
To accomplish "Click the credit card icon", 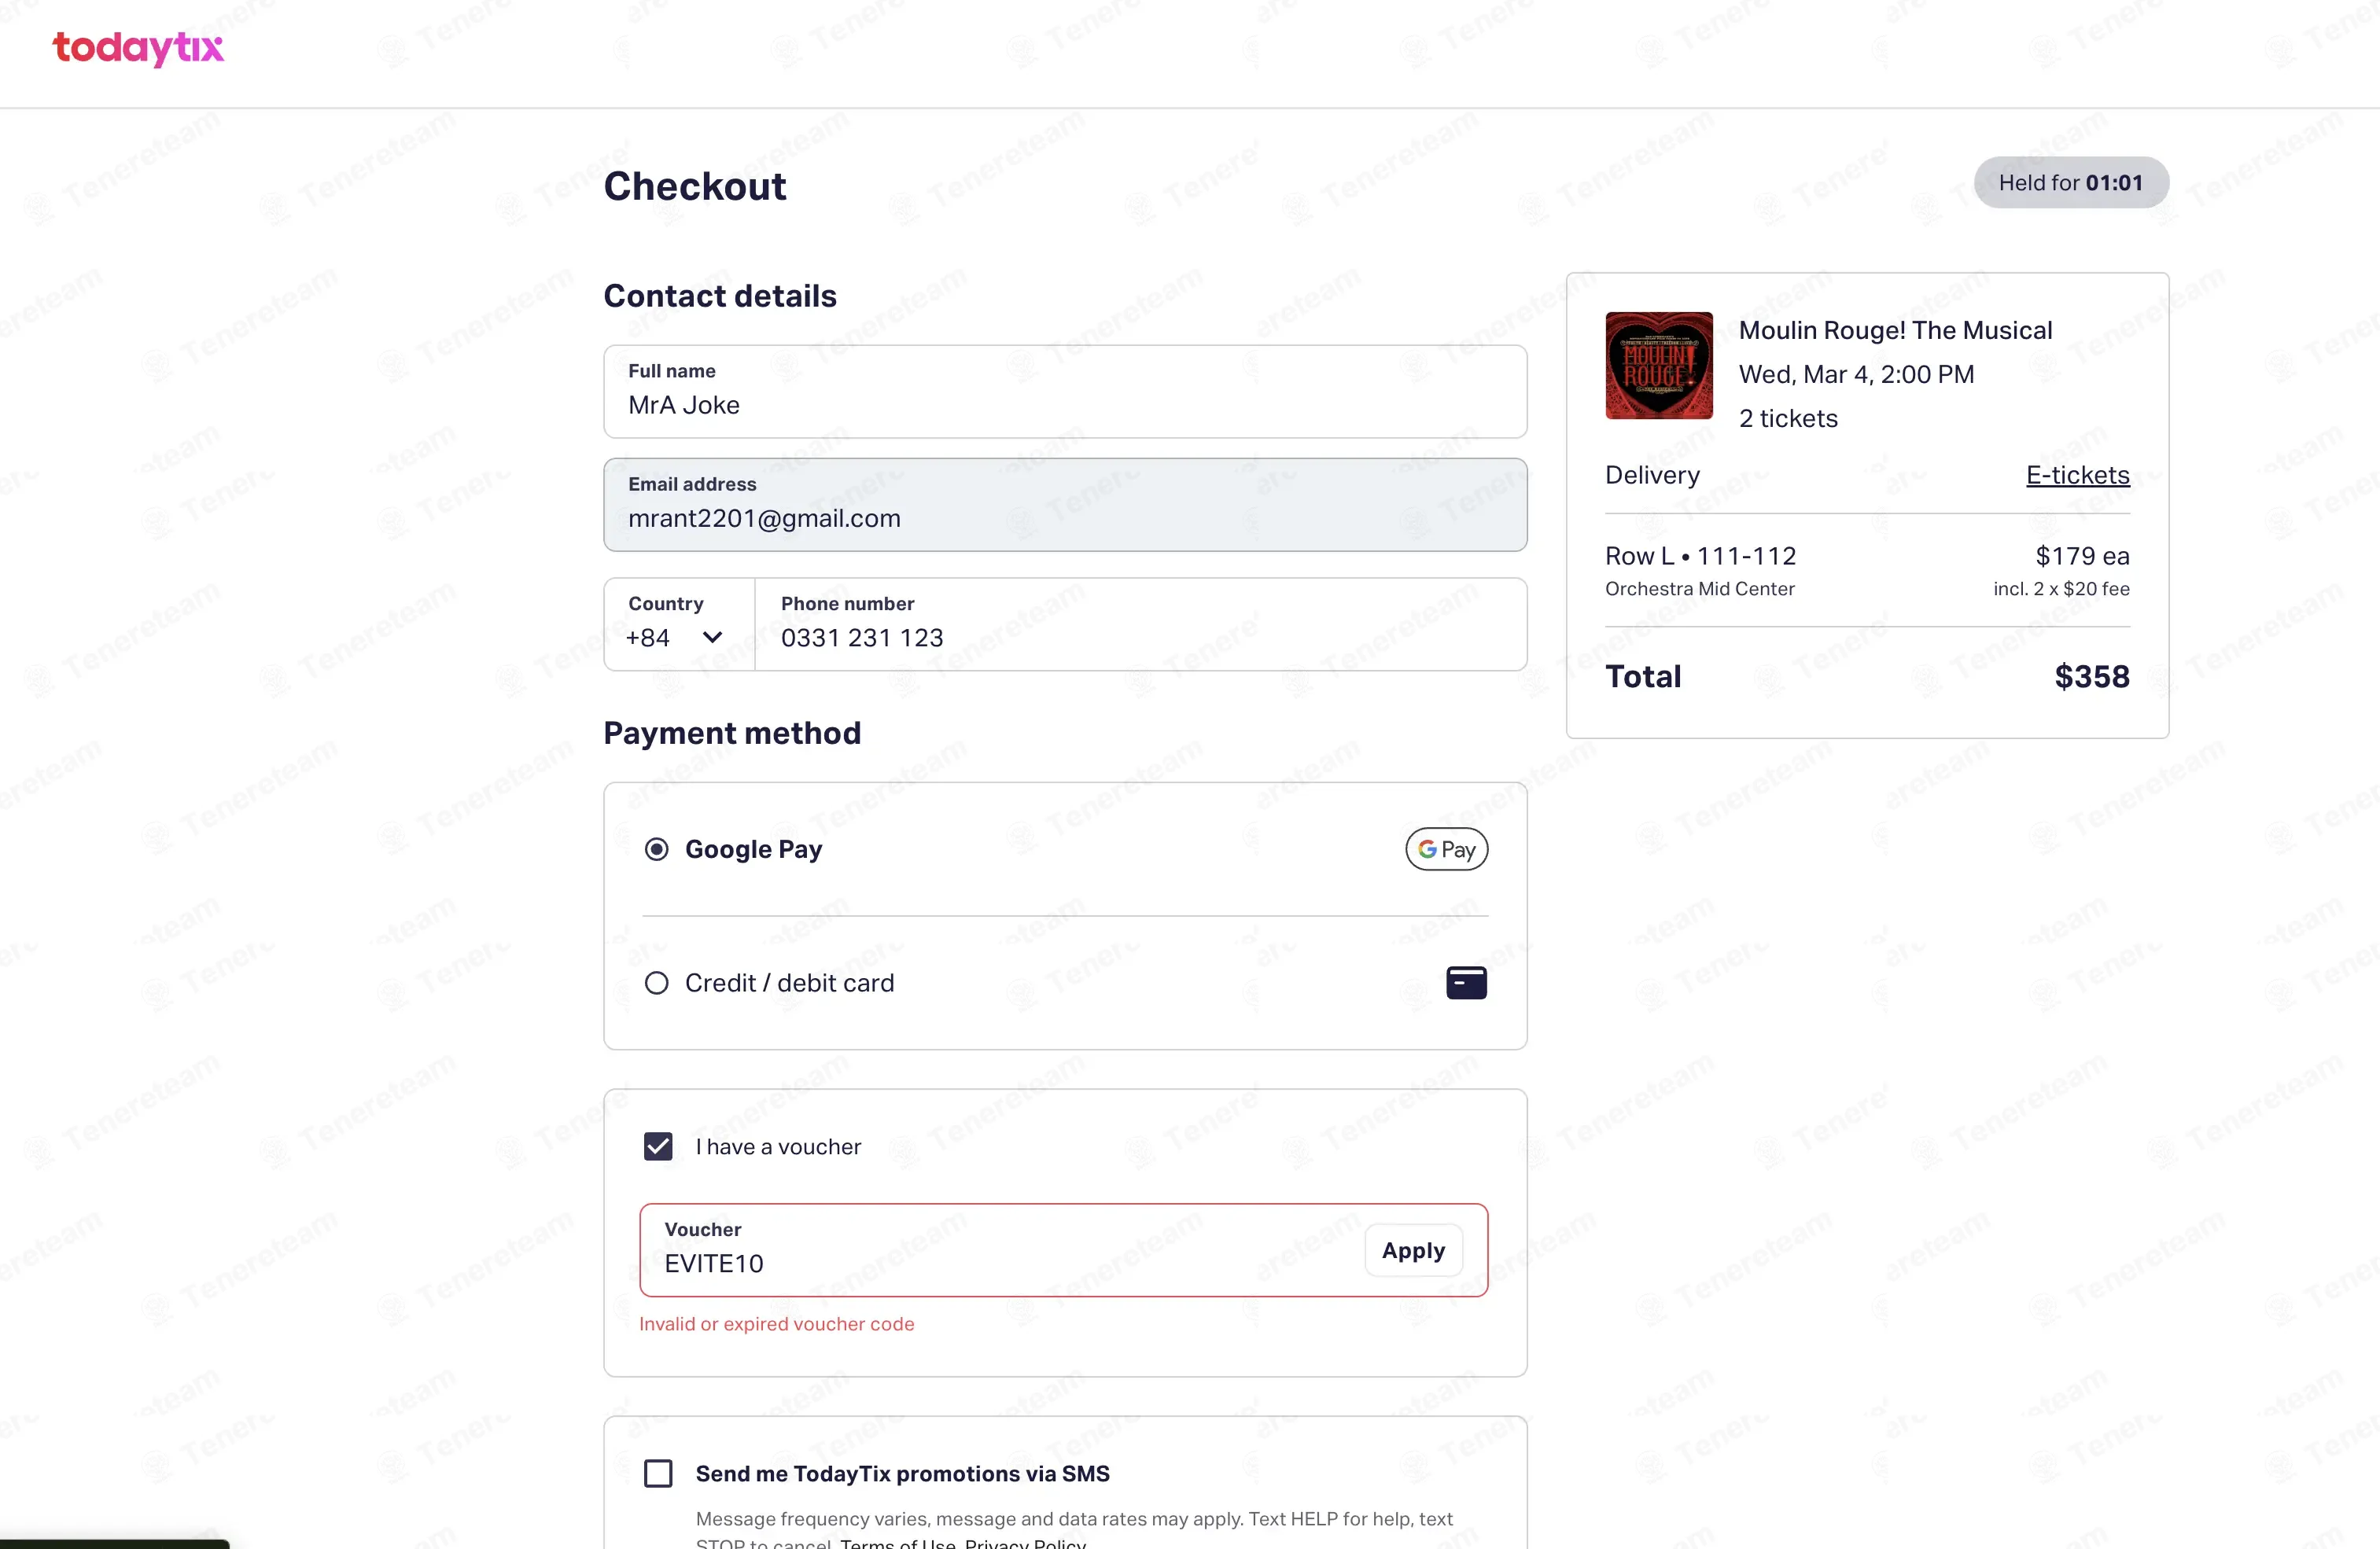I will click(x=1466, y=983).
